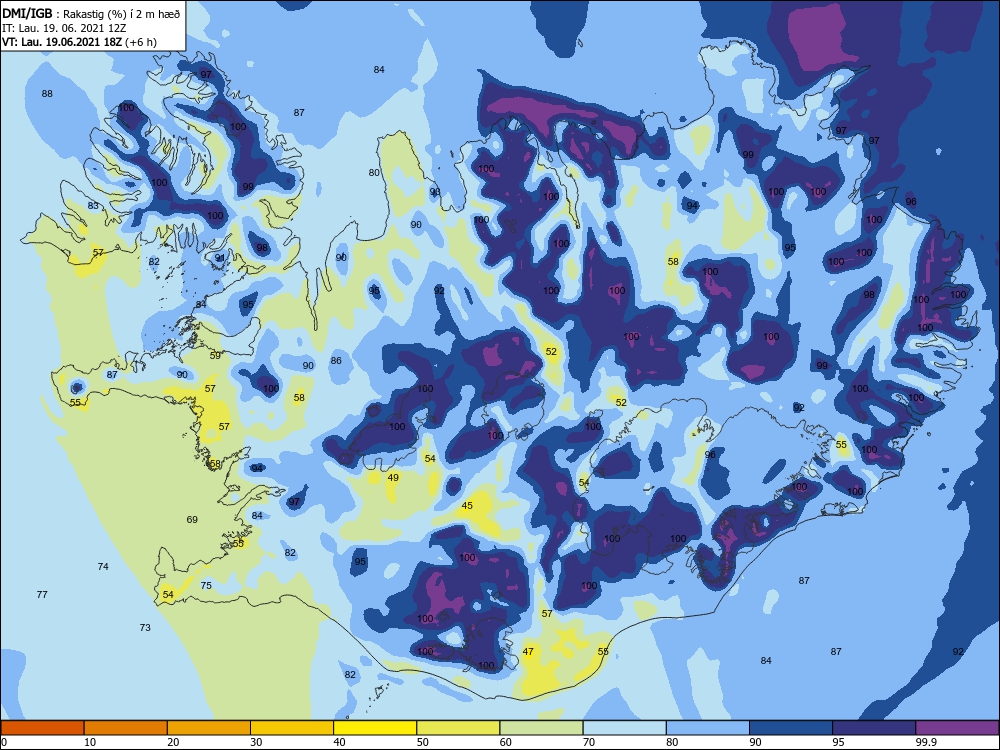The width and height of the screenshot is (1000, 750).
Task: Choose the purple above-99.9 legend swatch
Action: [x=957, y=728]
